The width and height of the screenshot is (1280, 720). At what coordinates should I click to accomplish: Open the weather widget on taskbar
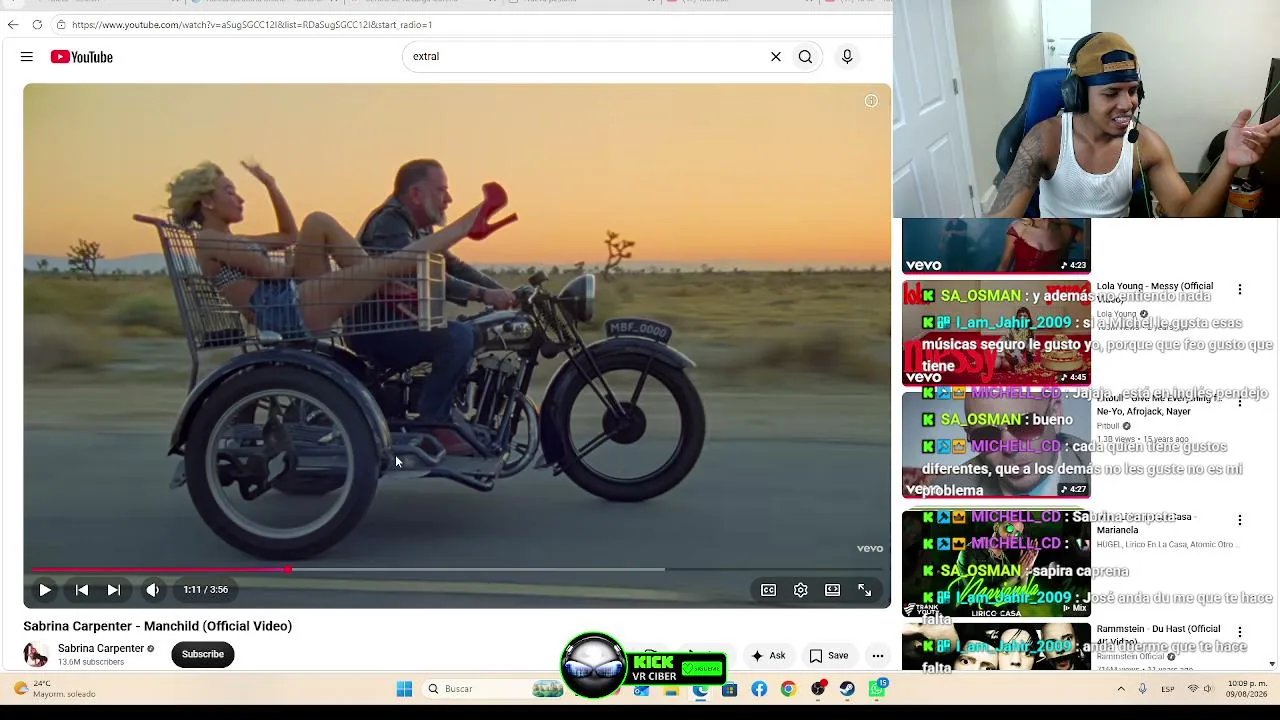pos(55,689)
